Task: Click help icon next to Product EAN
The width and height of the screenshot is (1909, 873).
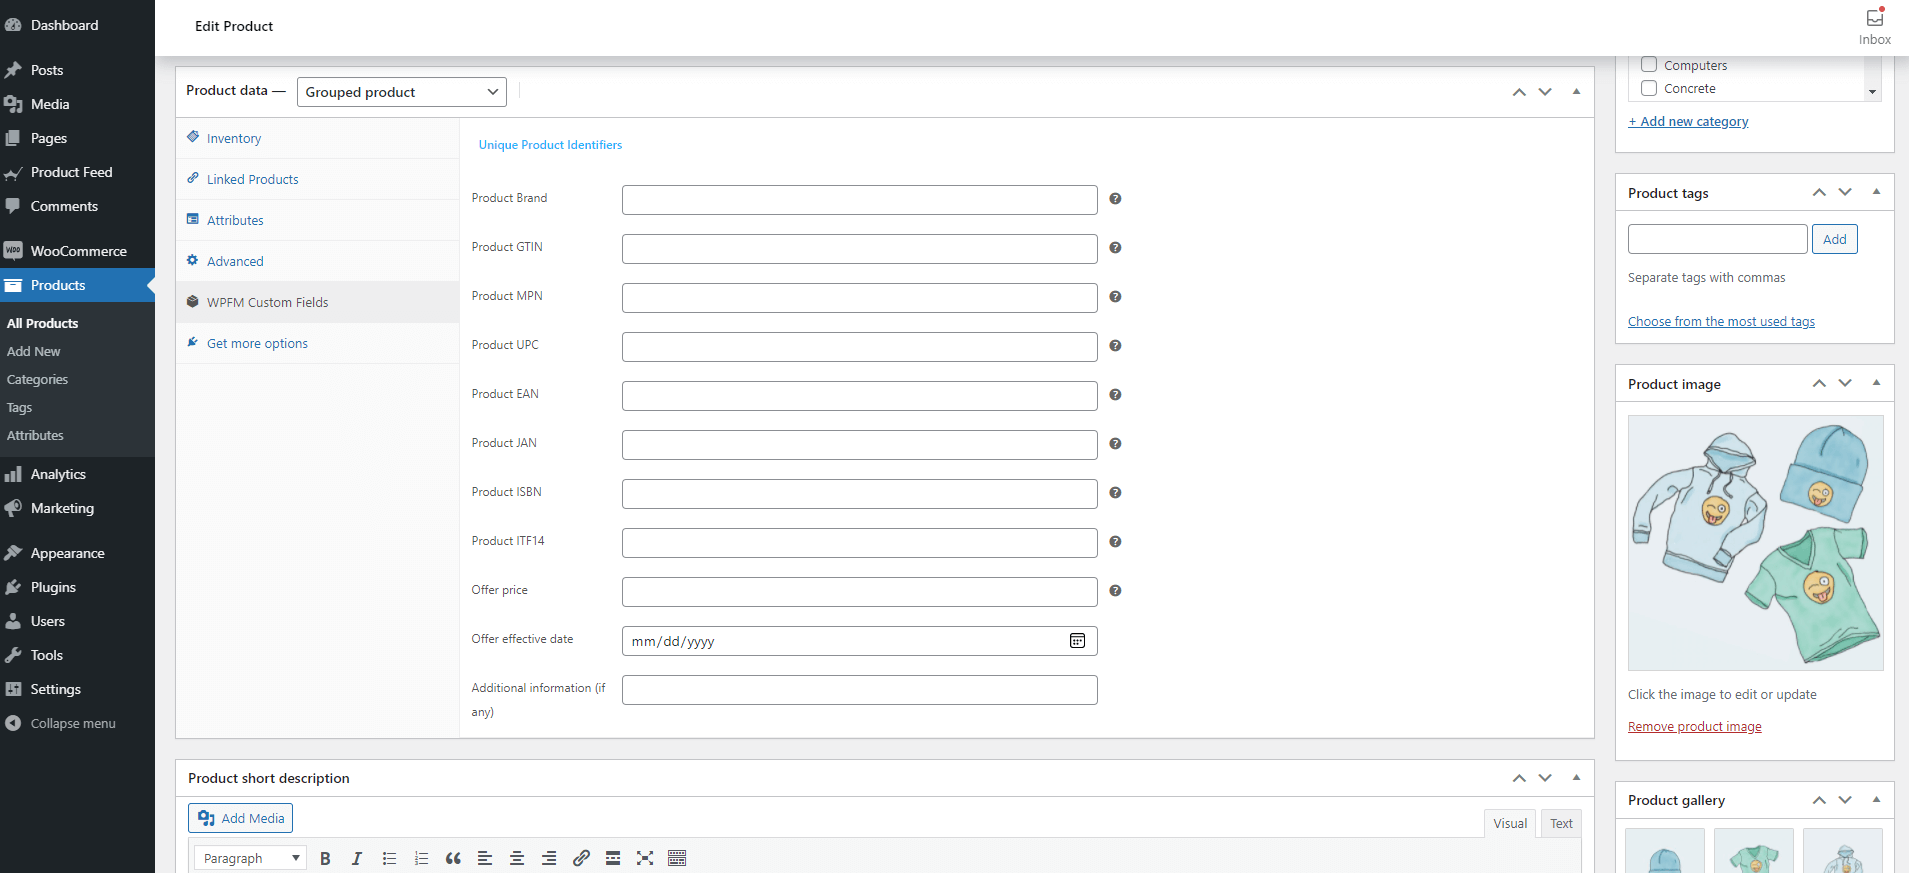Action: 1115,395
